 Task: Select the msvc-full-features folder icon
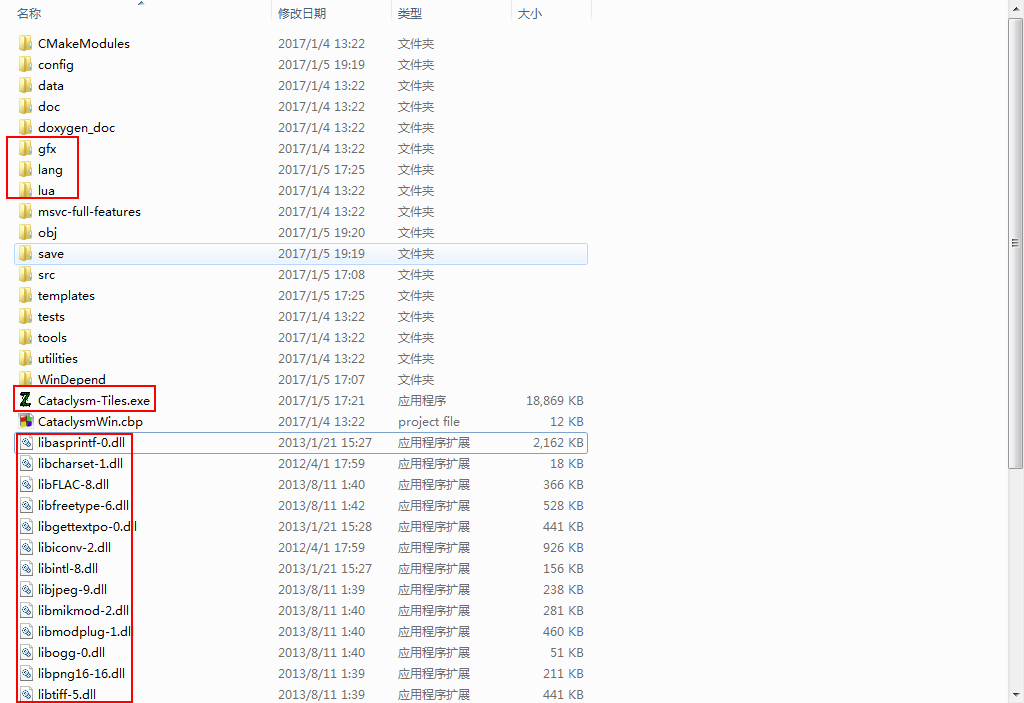25,211
